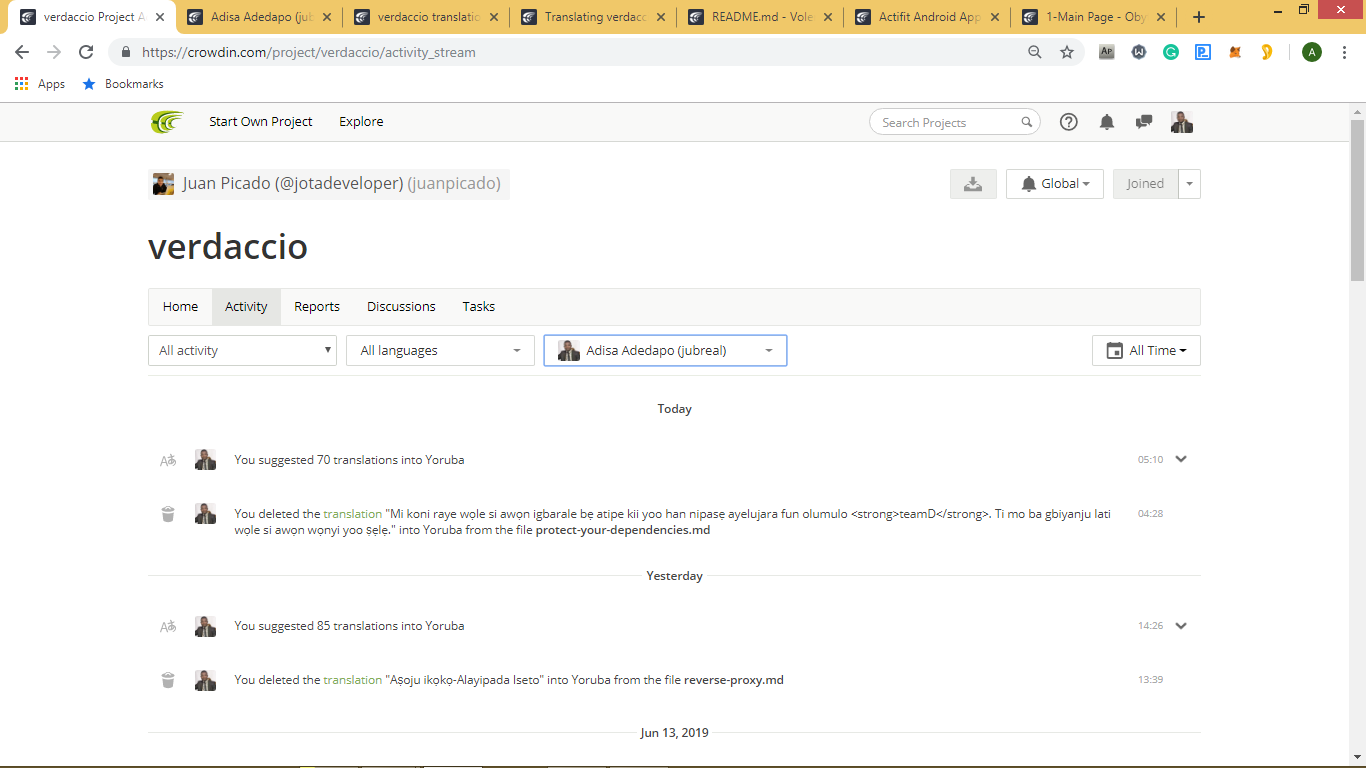Open the Reports tab
Image resolution: width=1366 pixels, height=768 pixels.
(317, 307)
